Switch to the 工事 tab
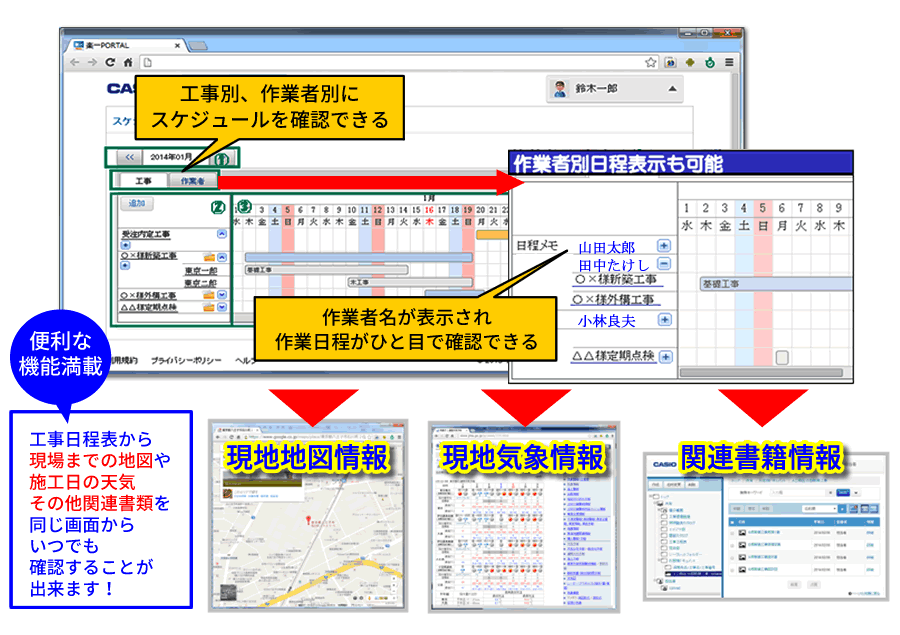 pyautogui.click(x=143, y=181)
